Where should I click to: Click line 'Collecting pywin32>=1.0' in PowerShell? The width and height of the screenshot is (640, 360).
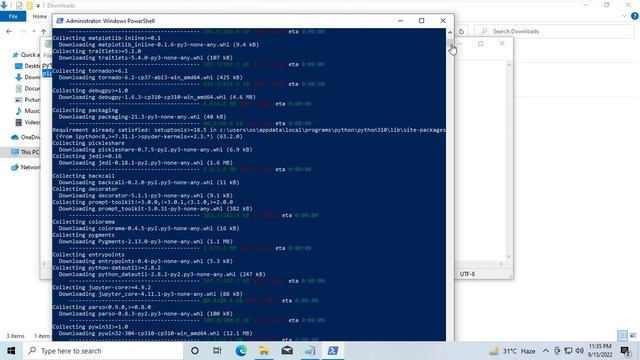[90, 327]
